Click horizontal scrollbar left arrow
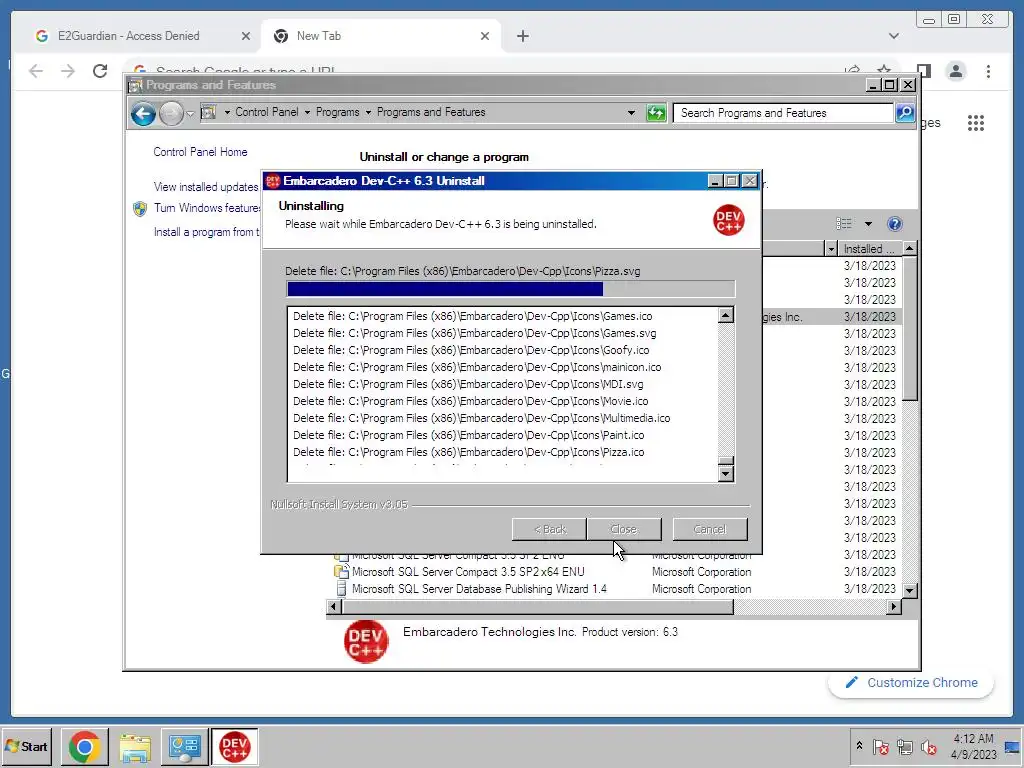 pos(333,607)
